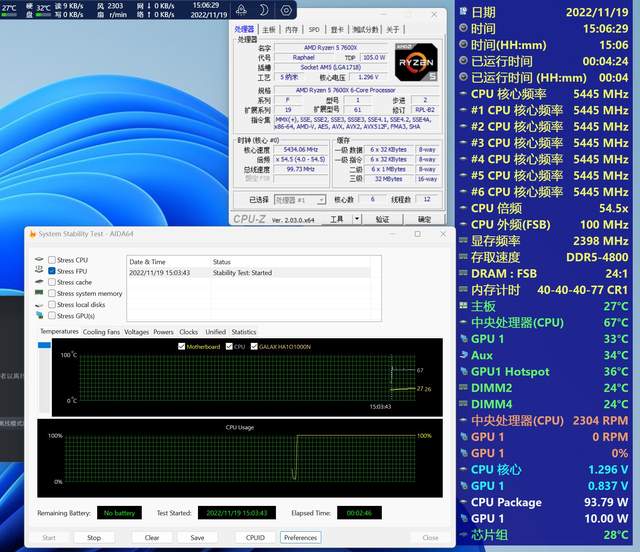Select the Stability Test: Started log row
Viewport: 640px width, 552px height.
(x=249, y=273)
